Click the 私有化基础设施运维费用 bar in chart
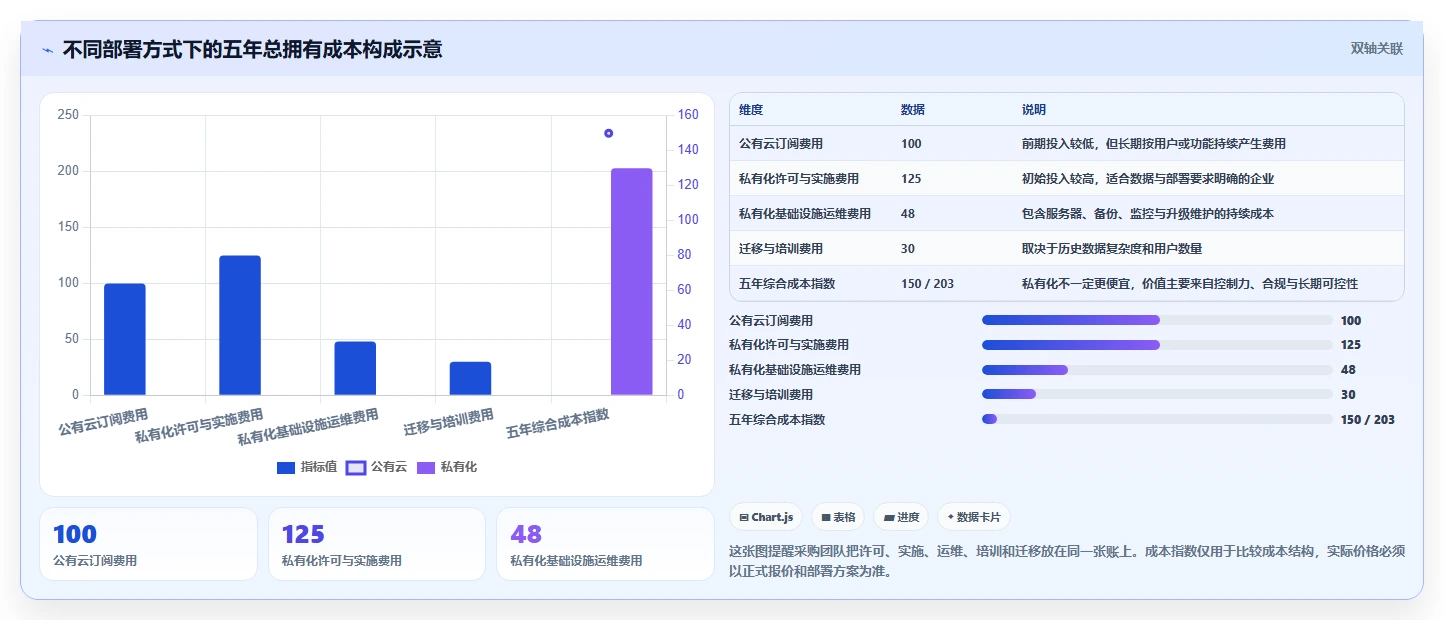The image size is (1444, 620). pyautogui.click(x=355, y=368)
